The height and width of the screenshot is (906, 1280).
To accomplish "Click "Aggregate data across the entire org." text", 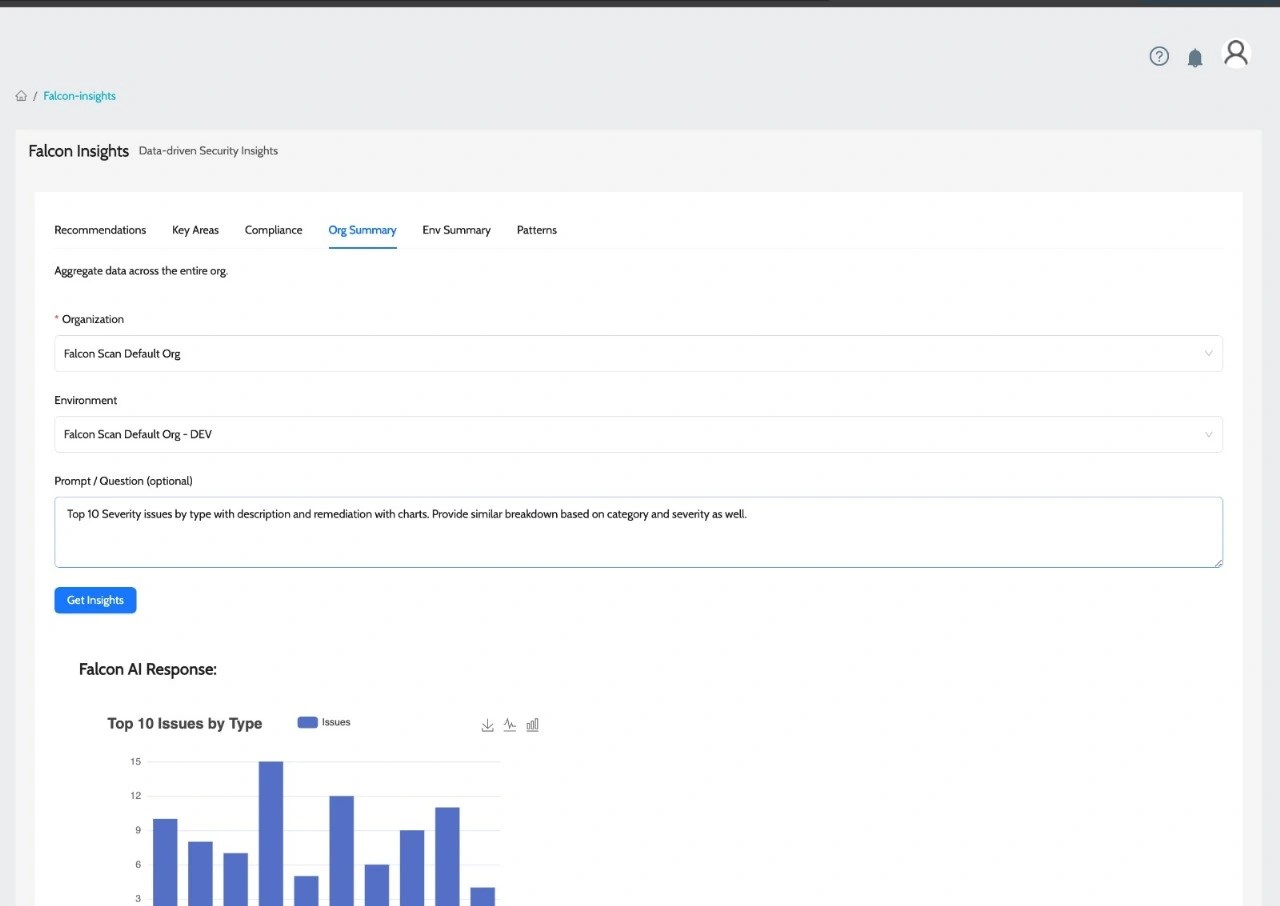I will tap(141, 271).
